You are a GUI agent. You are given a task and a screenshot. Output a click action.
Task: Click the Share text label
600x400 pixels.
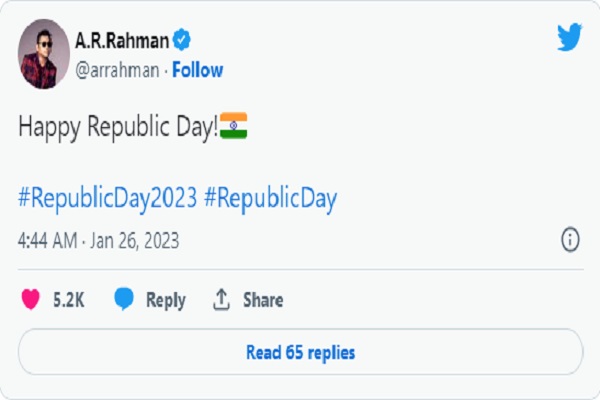click(x=263, y=300)
